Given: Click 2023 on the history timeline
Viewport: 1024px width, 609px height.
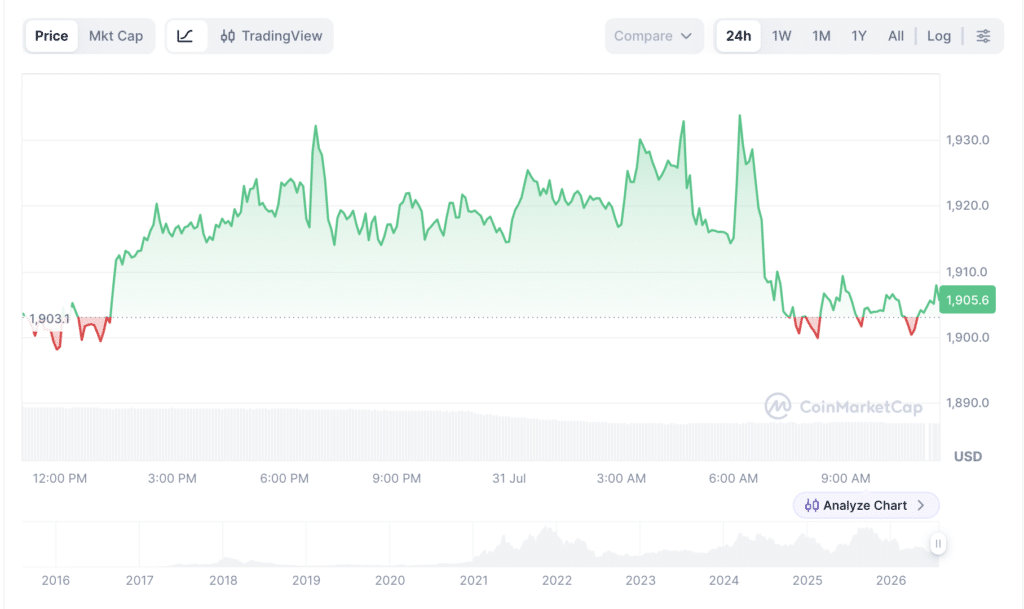Looking at the screenshot, I should pyautogui.click(x=641, y=580).
